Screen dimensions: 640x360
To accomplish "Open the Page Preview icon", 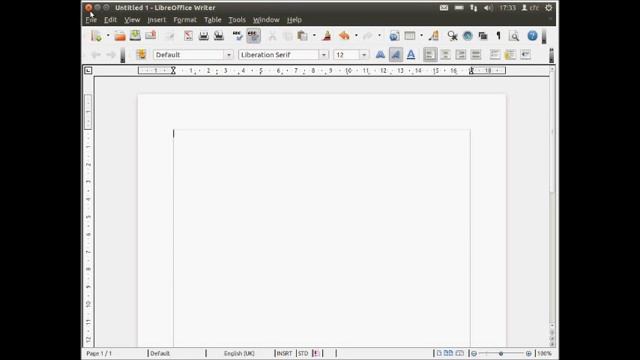I will (x=219, y=36).
